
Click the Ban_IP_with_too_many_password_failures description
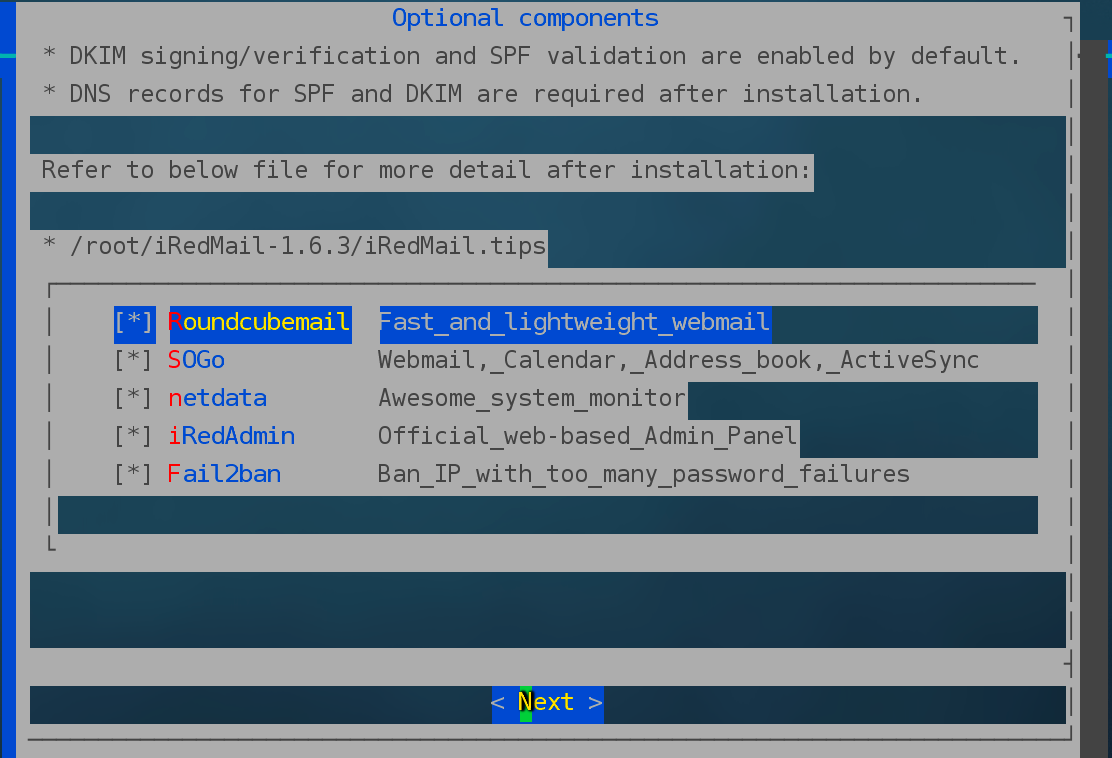[644, 474]
